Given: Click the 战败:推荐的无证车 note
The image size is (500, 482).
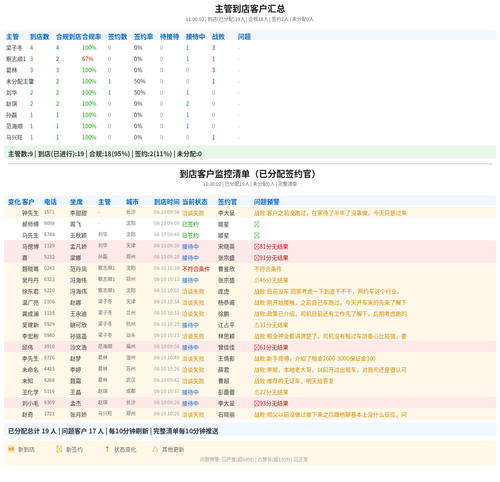Looking at the screenshot, I should [294, 381].
